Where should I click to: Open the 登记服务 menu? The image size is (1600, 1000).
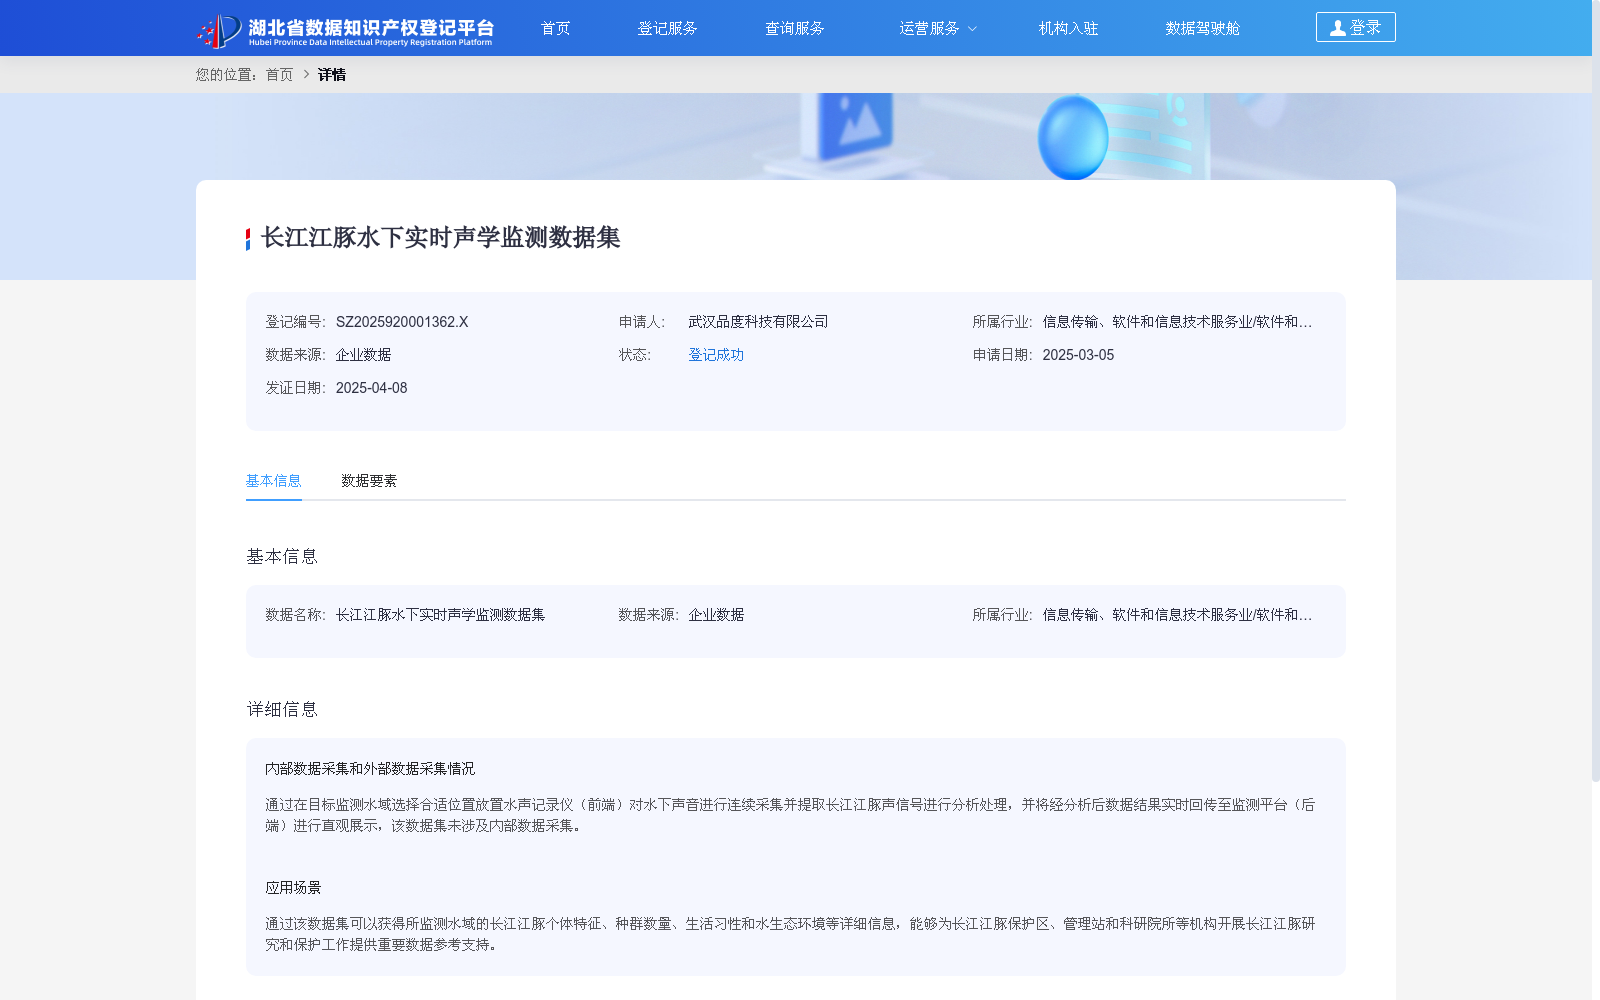pos(667,28)
